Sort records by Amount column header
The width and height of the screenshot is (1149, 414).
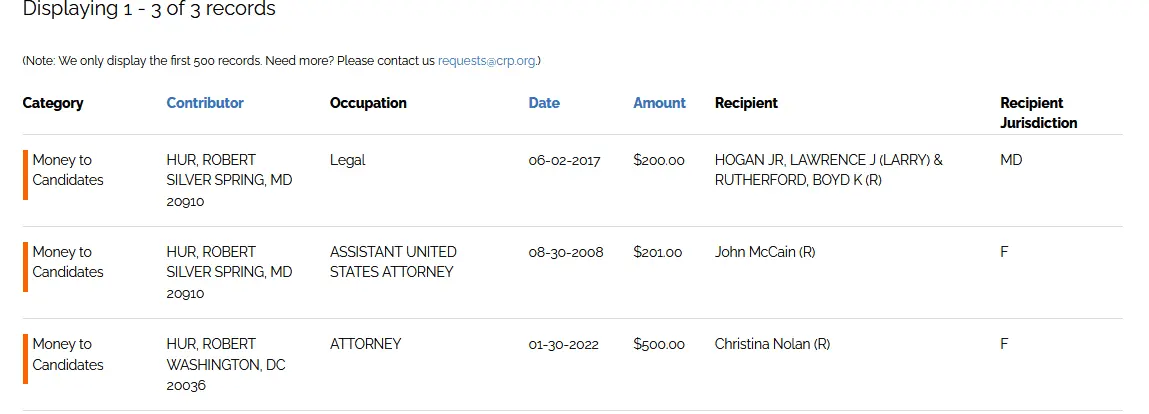click(x=659, y=103)
